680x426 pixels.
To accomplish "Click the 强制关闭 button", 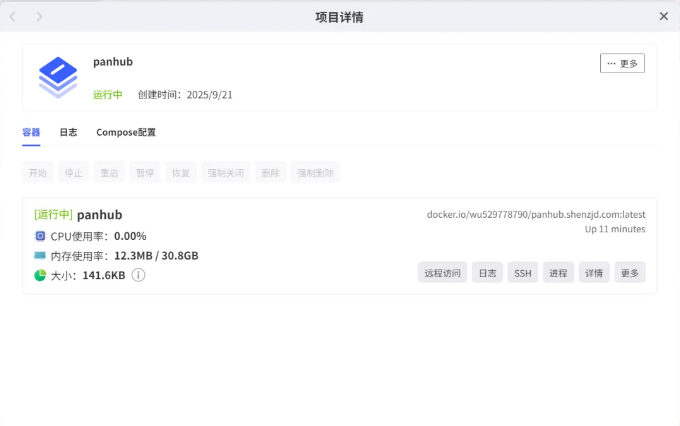I will click(226, 173).
